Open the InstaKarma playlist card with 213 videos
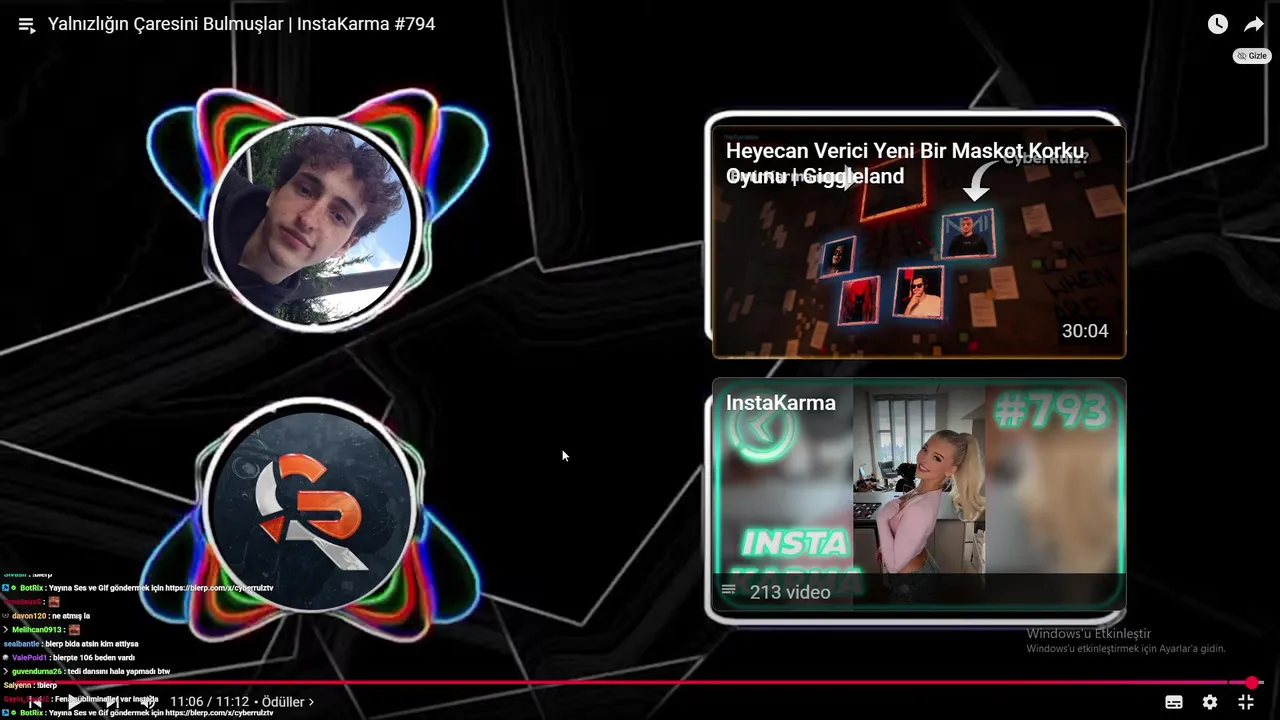Viewport: 1280px width, 720px height. tap(919, 494)
